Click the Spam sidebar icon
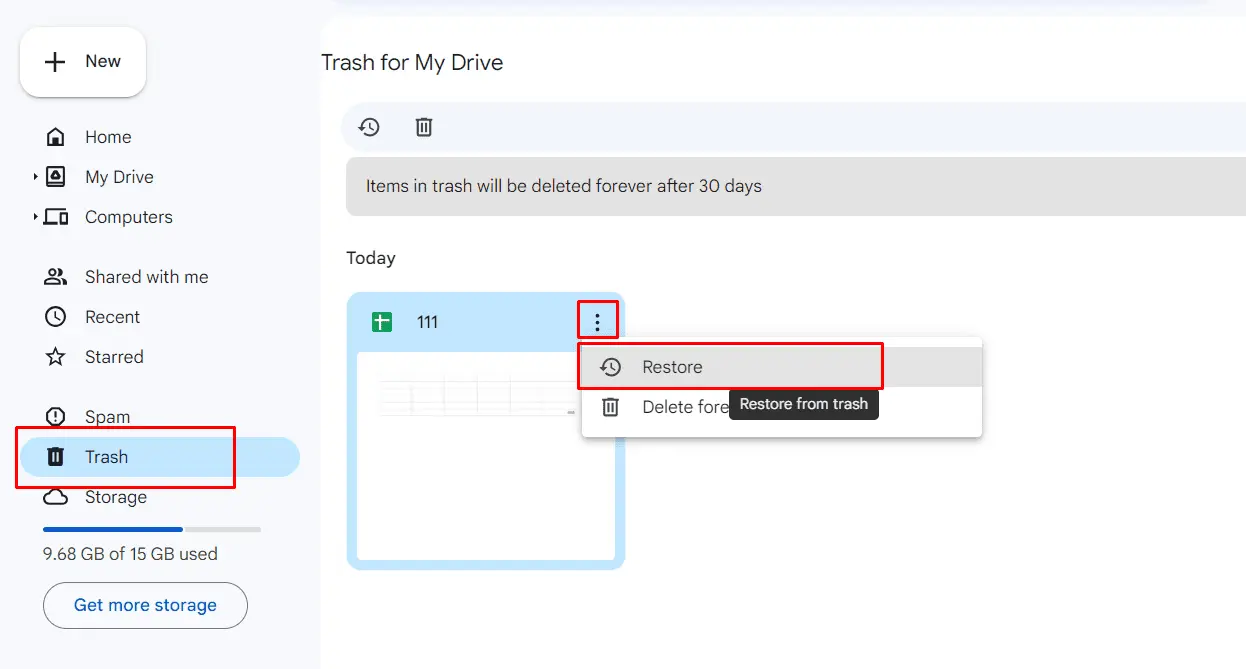The width and height of the screenshot is (1246, 669). click(55, 417)
